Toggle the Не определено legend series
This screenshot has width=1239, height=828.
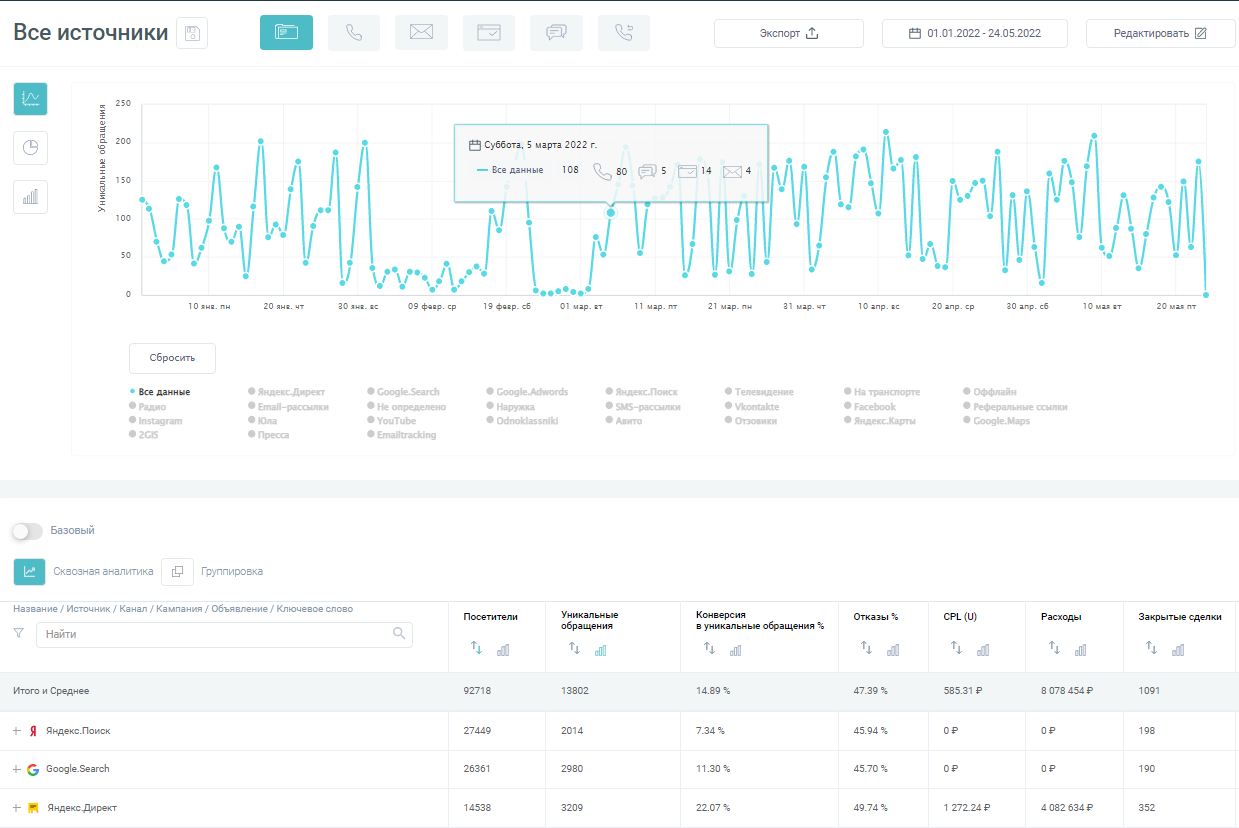pos(407,407)
